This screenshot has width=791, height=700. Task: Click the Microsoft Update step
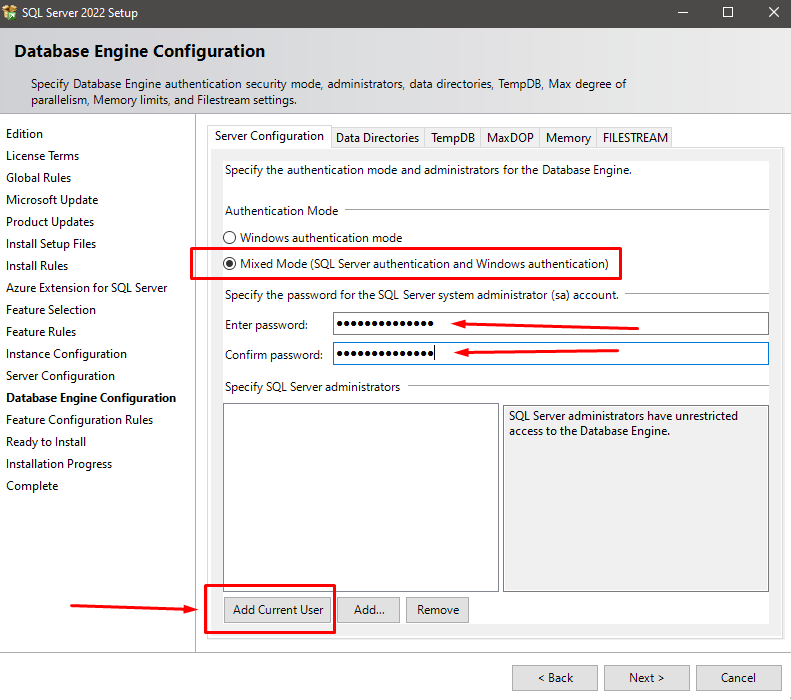[52, 200]
